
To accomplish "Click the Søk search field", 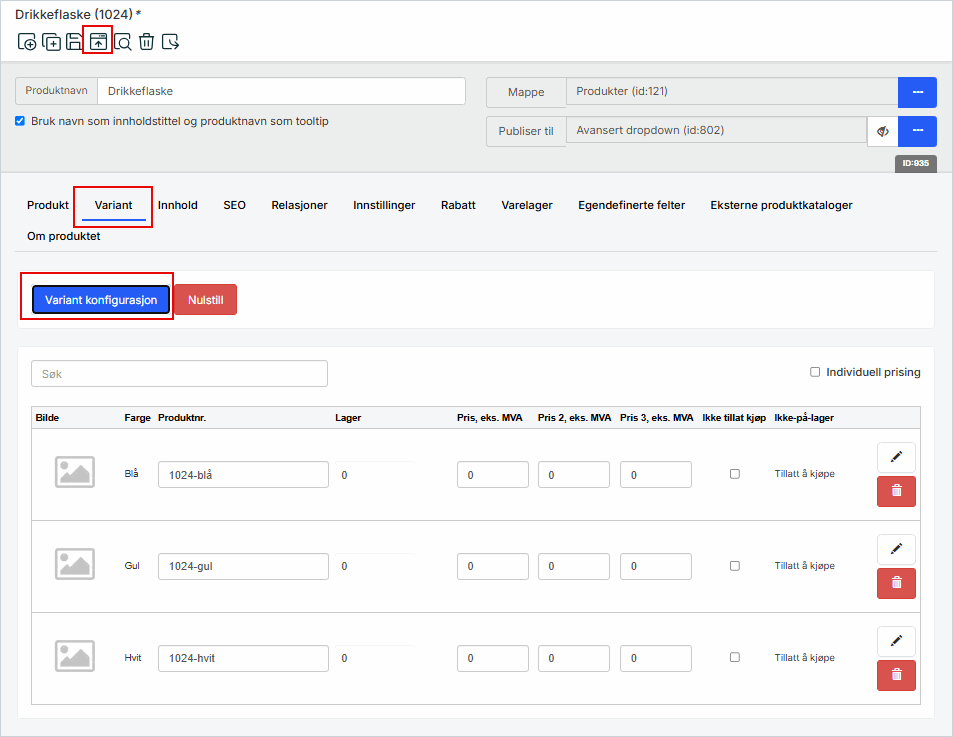I will click(179, 374).
